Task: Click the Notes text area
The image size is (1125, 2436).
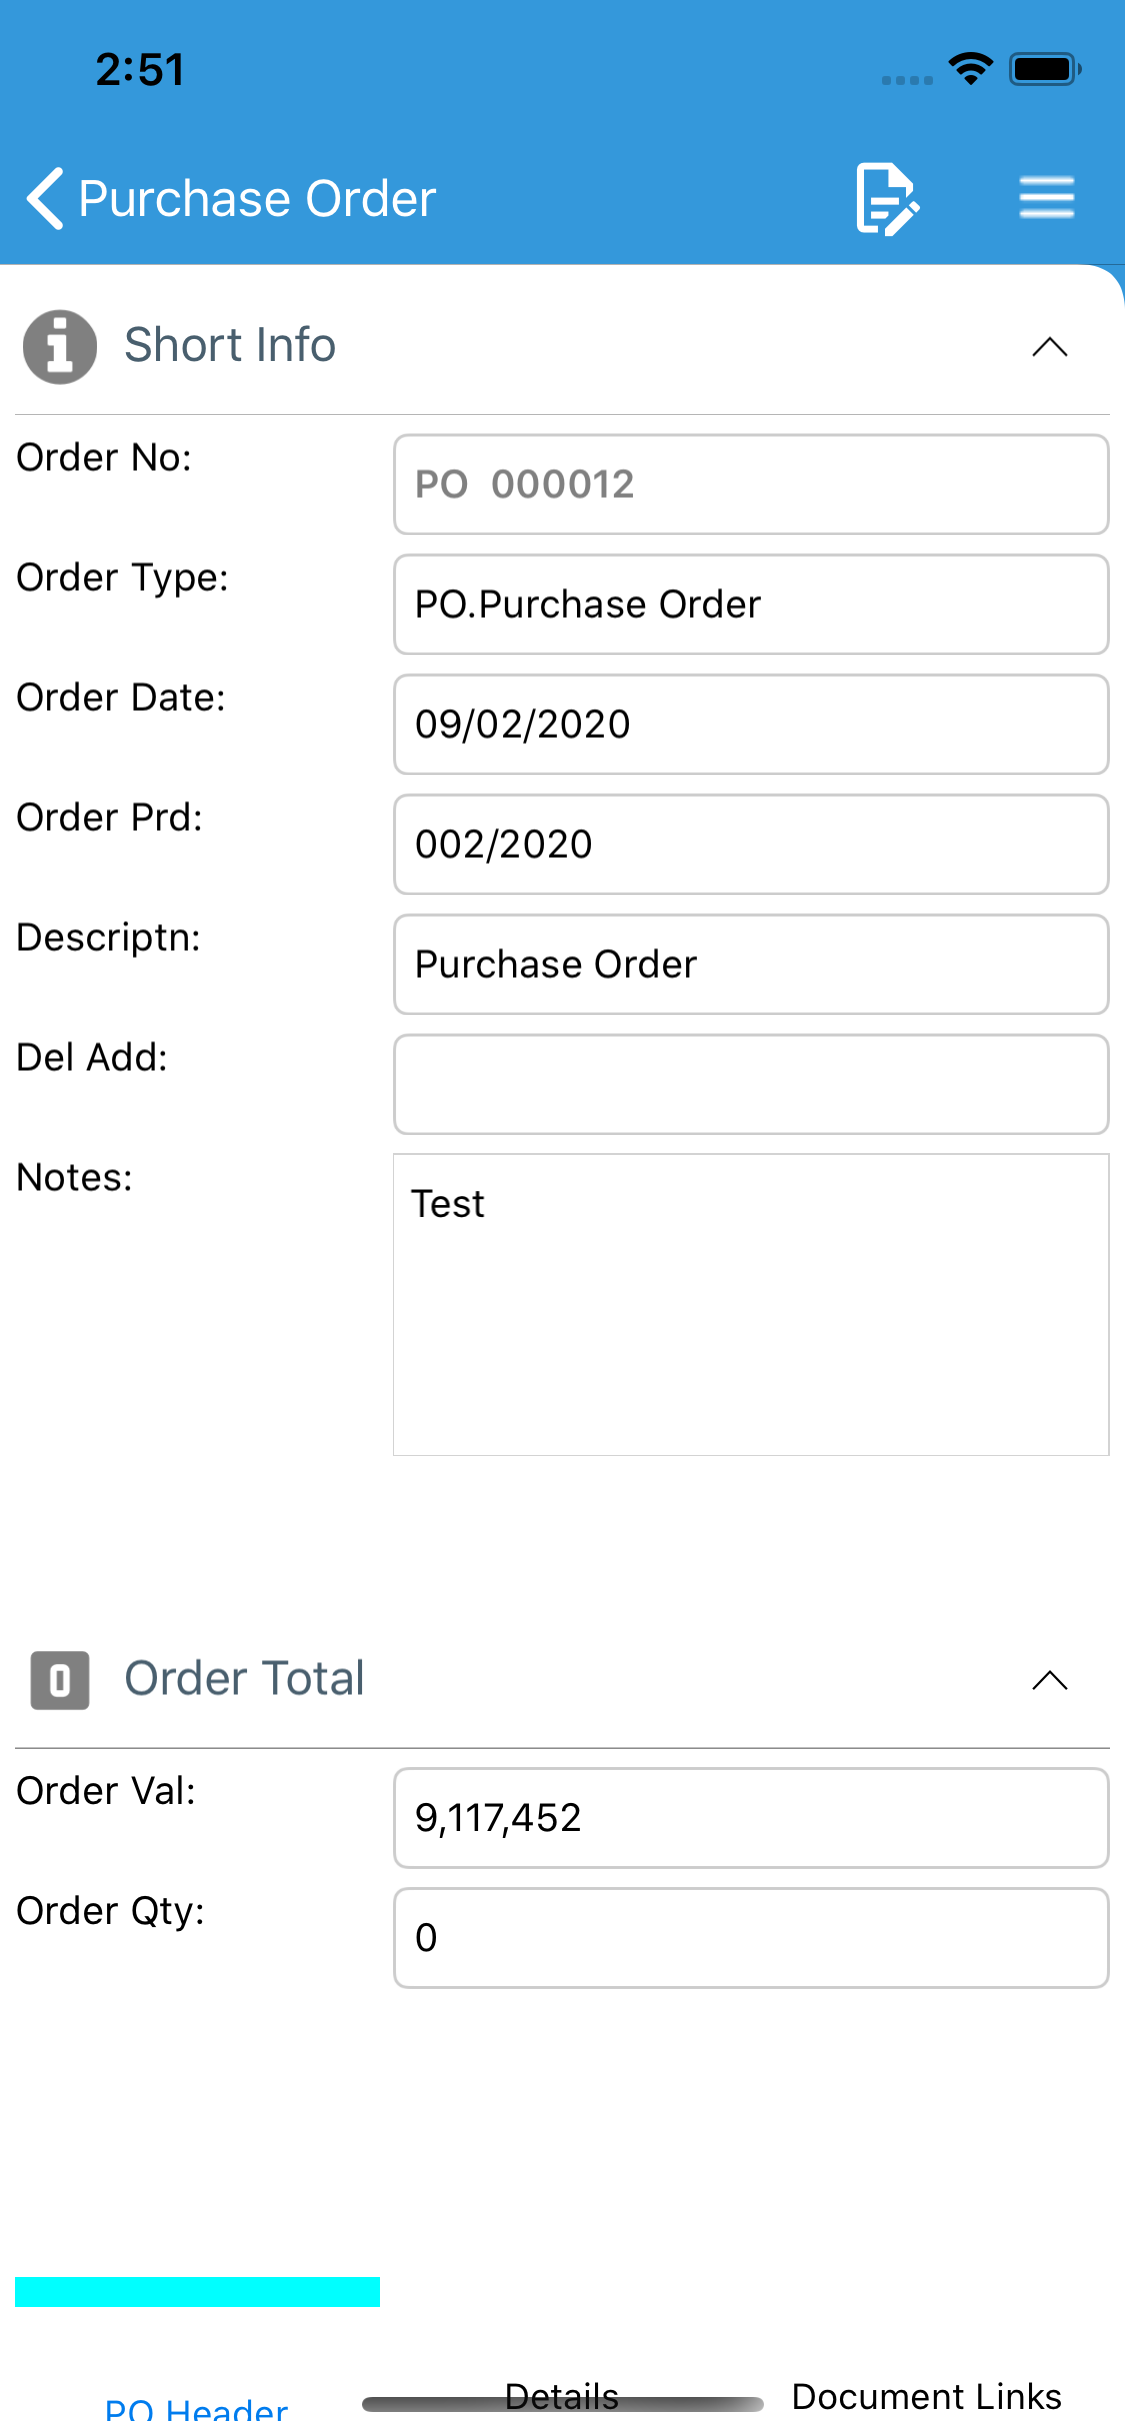Action: (x=751, y=1305)
